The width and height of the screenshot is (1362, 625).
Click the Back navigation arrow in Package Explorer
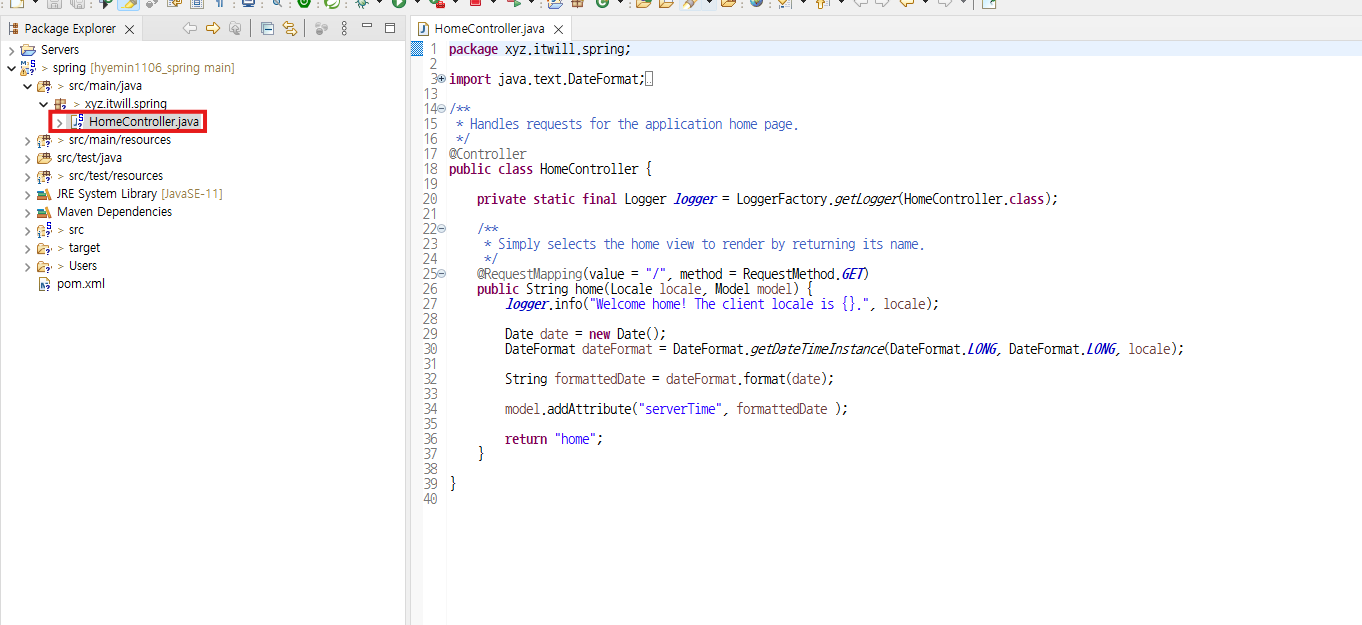point(190,28)
